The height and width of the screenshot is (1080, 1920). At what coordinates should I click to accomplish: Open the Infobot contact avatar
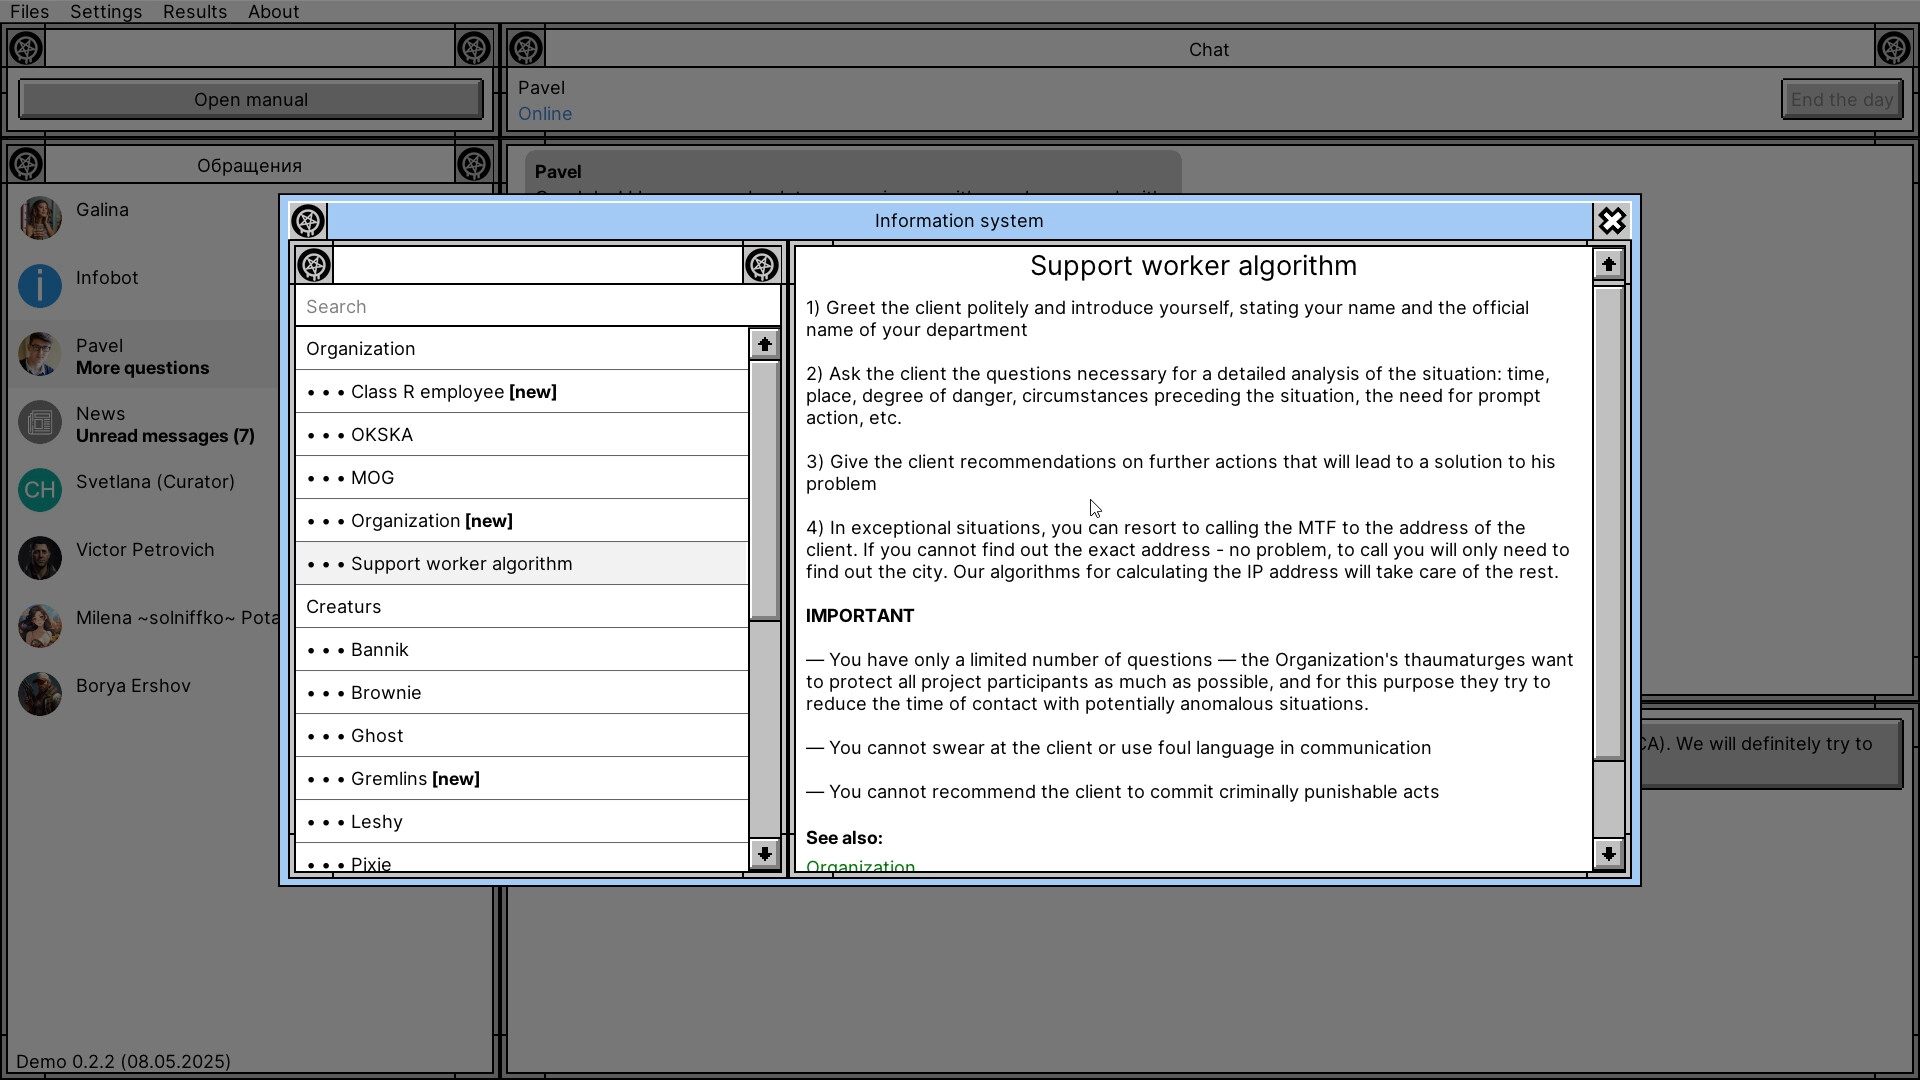(39, 286)
